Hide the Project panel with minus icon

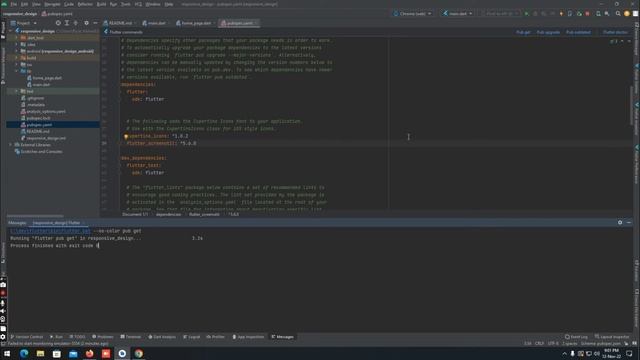tap(95, 23)
